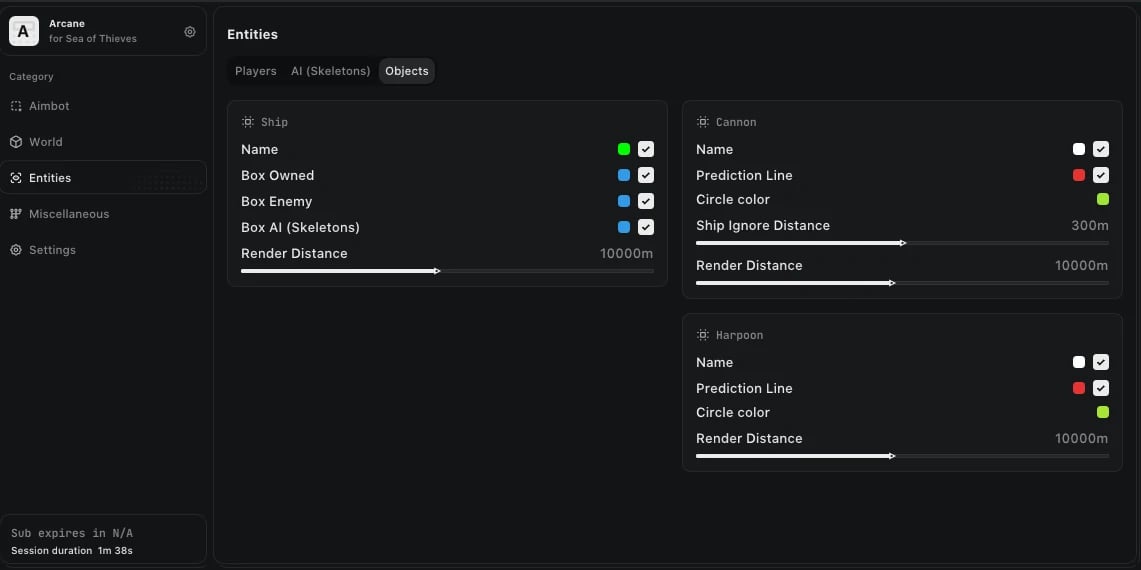
Task: Click the Harpoon Render Distance slider
Action: click(x=902, y=456)
